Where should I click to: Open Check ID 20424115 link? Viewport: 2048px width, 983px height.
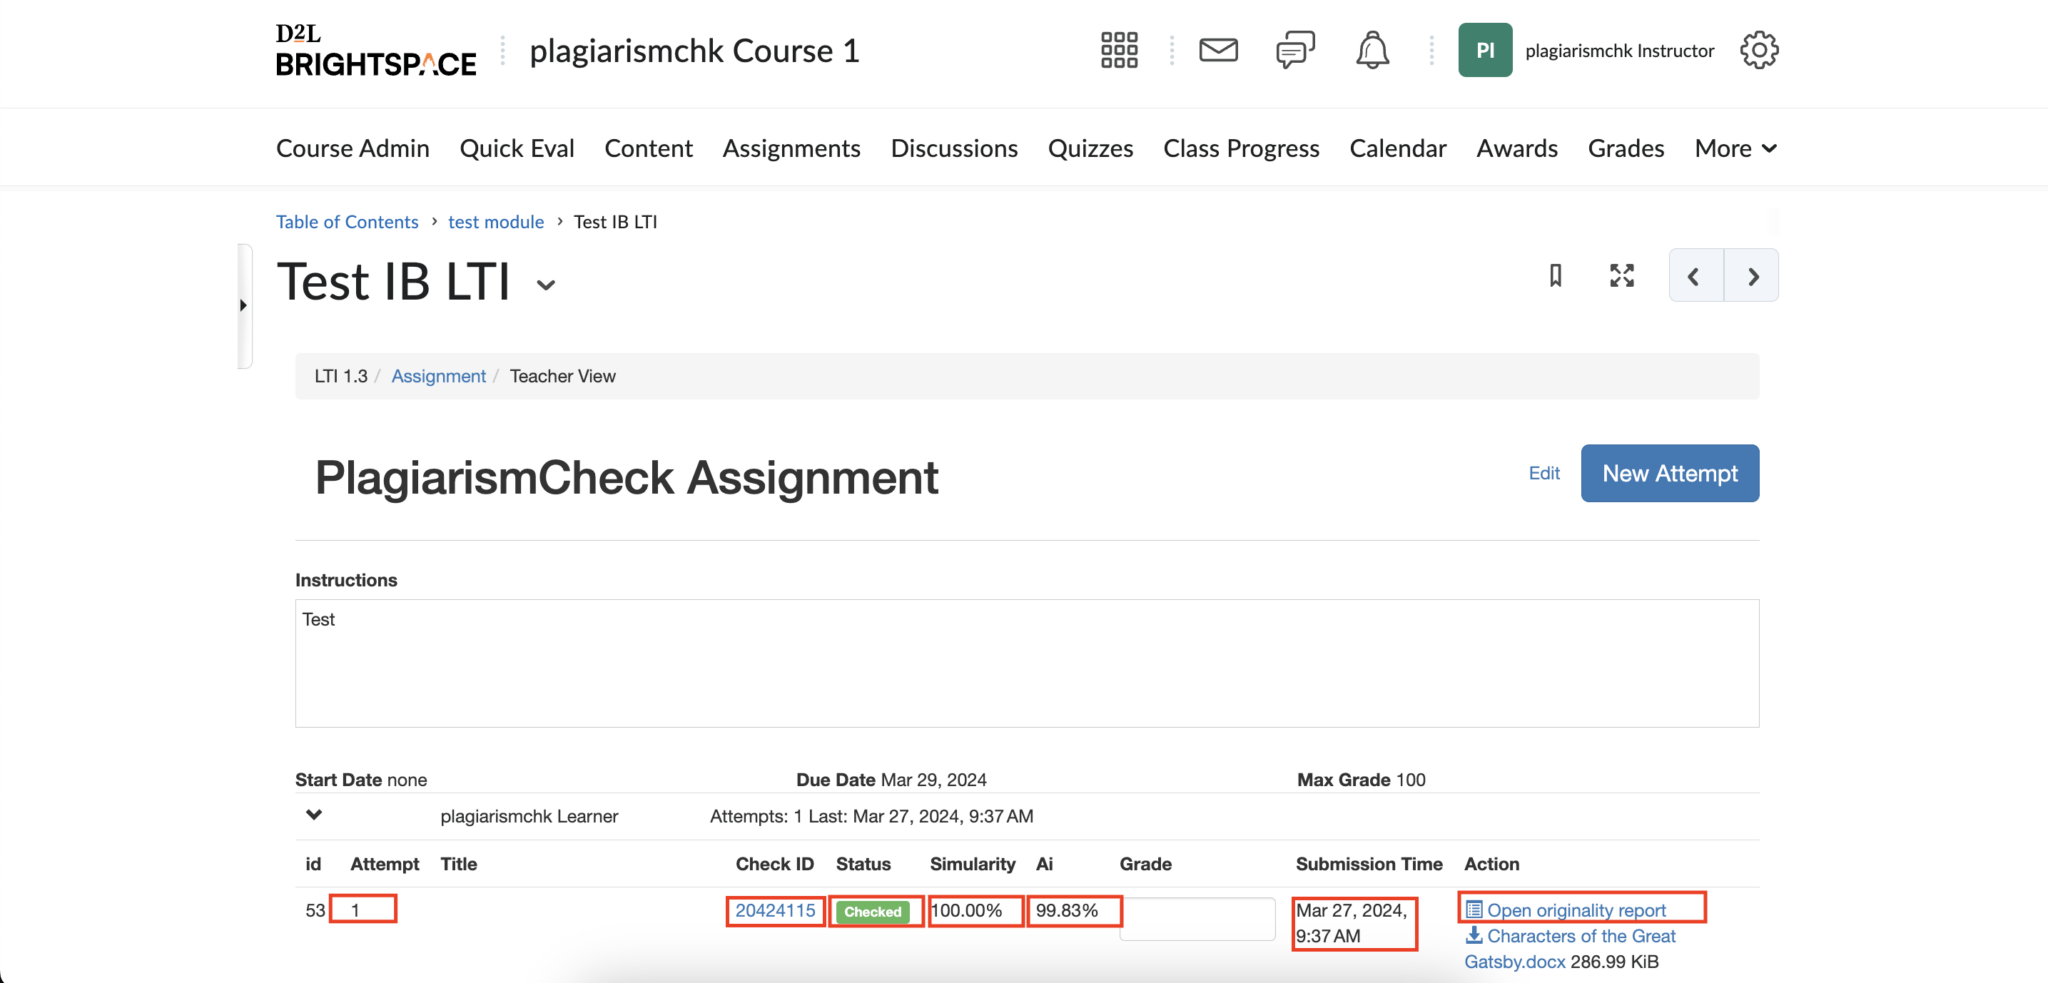coord(774,910)
